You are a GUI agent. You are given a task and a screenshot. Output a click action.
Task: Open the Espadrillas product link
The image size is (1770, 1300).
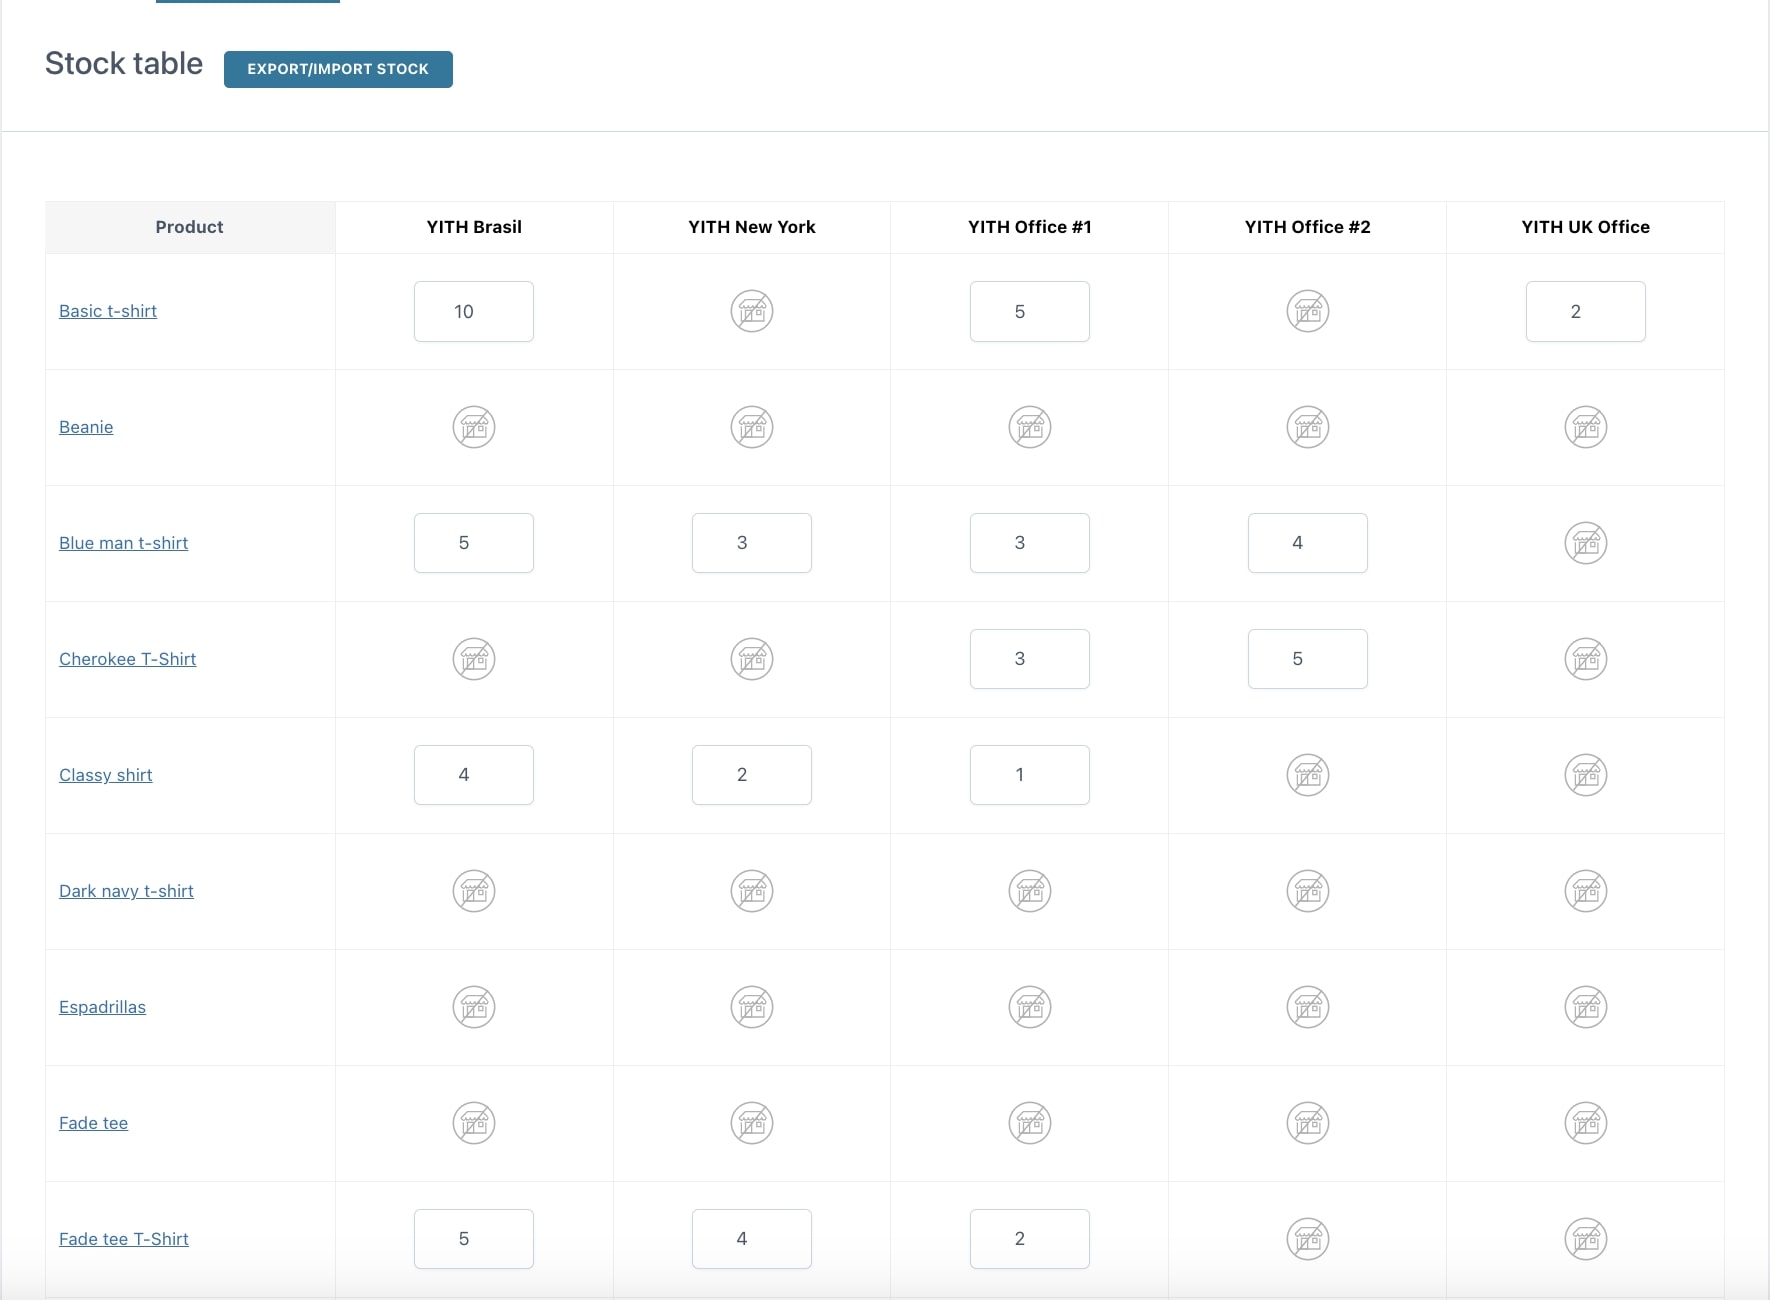pos(102,1007)
